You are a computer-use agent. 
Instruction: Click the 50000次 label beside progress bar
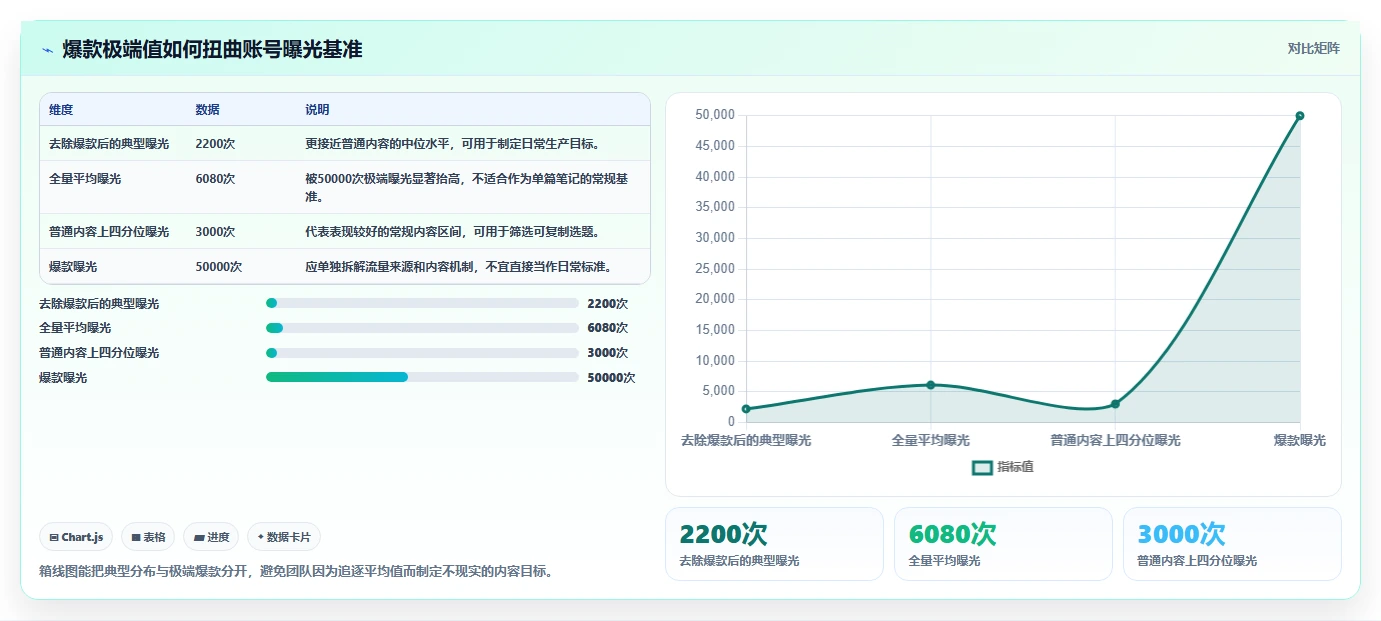611,378
